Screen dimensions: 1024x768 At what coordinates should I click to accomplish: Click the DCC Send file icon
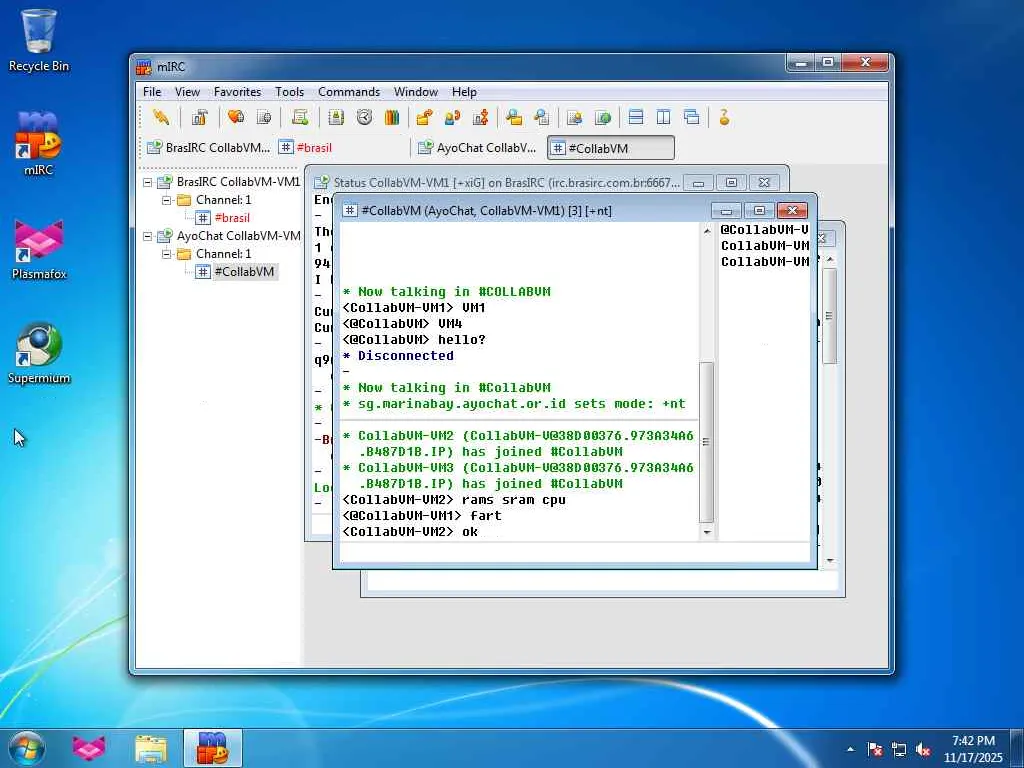(x=424, y=118)
